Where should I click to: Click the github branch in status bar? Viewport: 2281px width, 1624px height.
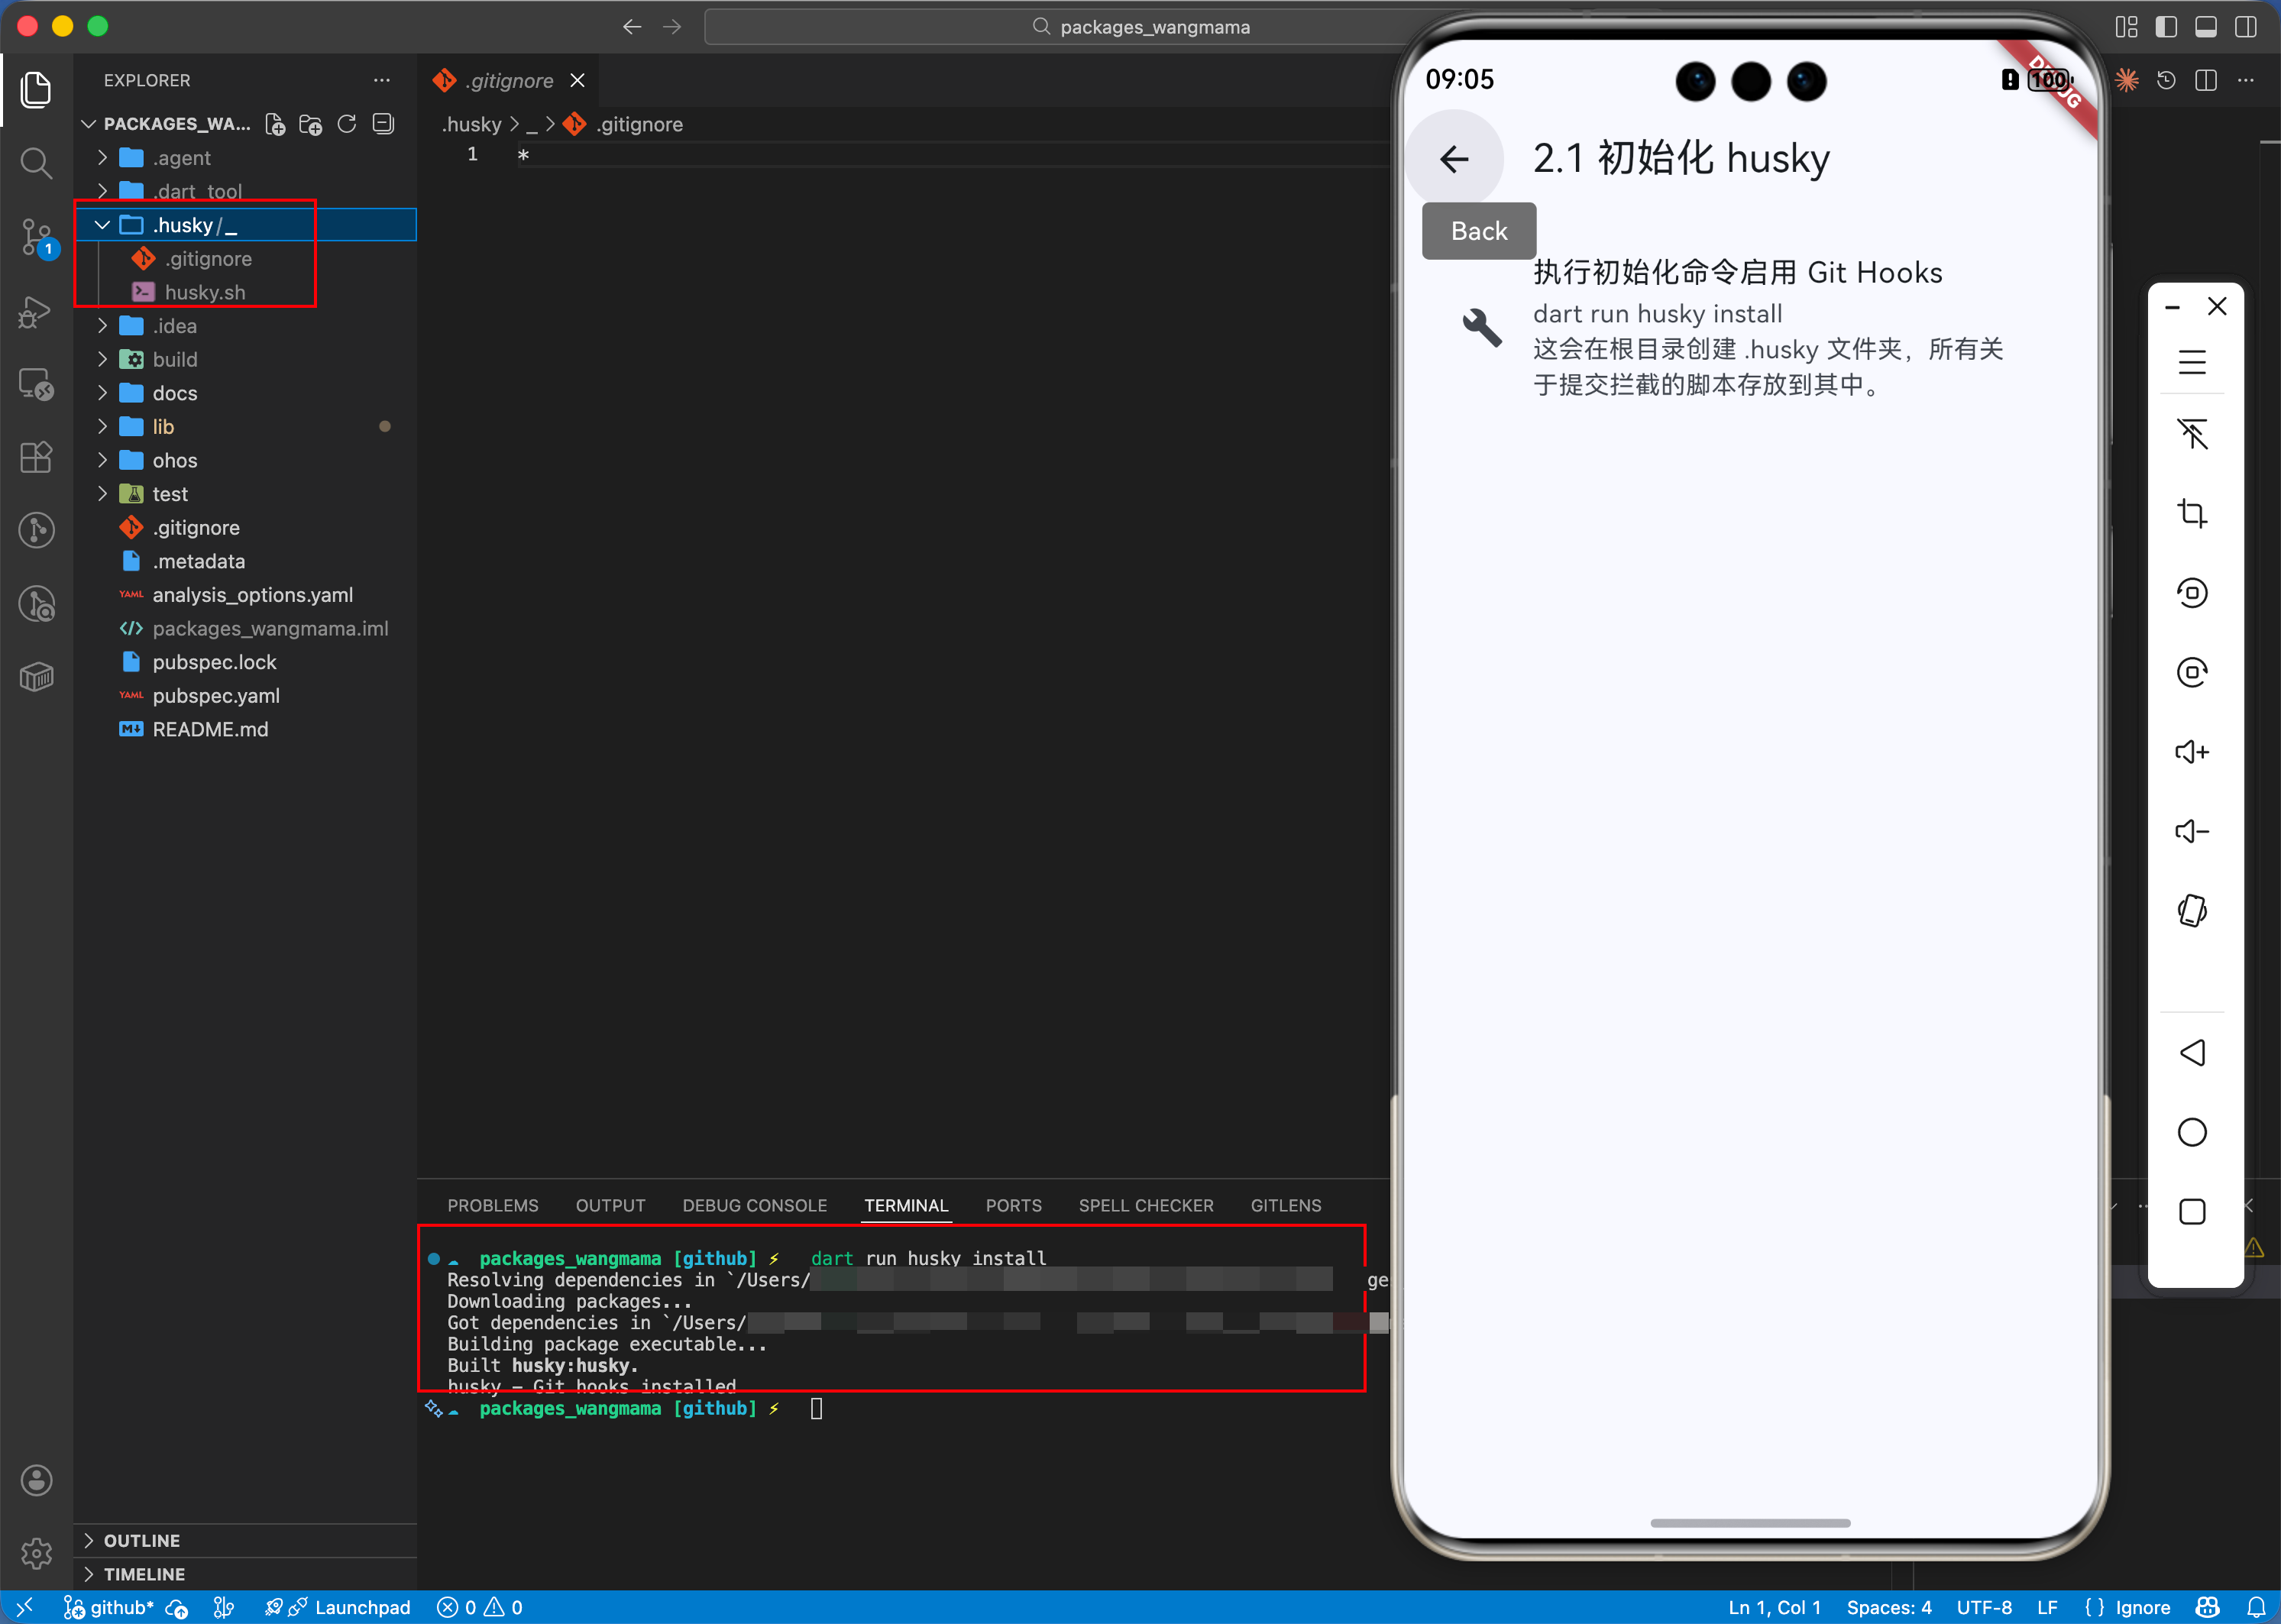pos(110,1607)
